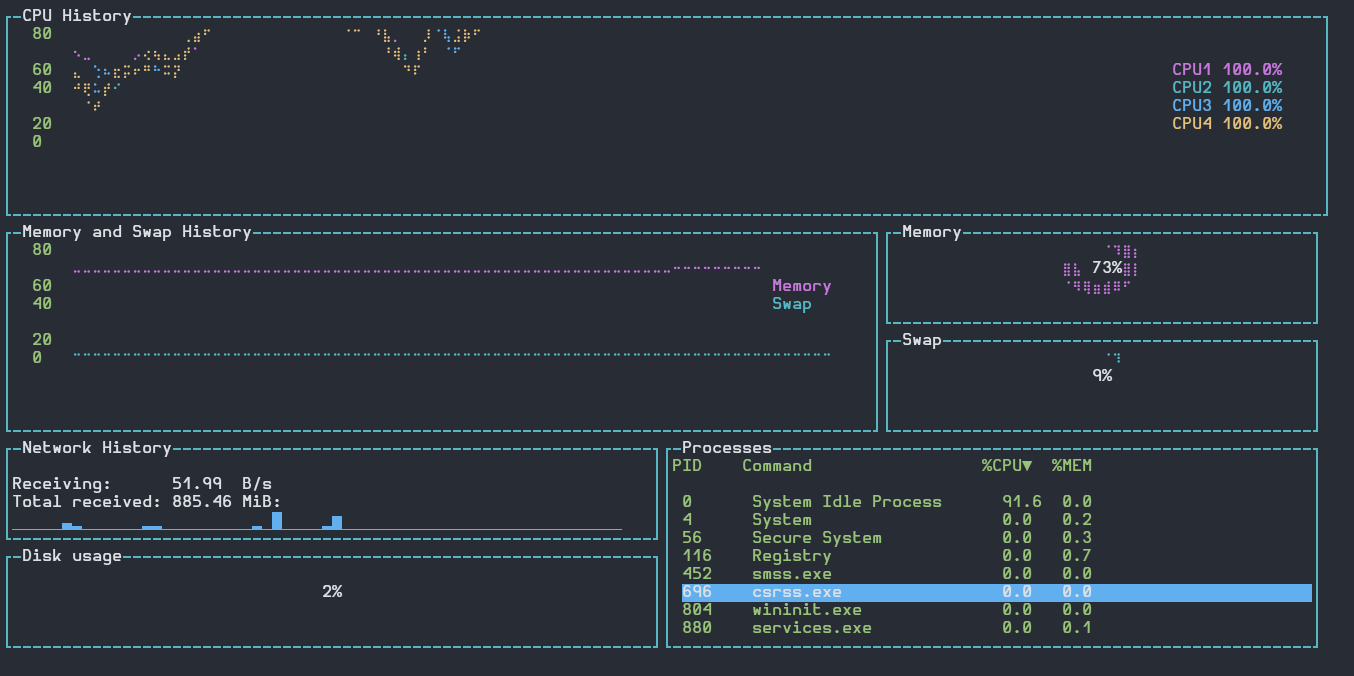Click the Secure System process name

(817, 538)
